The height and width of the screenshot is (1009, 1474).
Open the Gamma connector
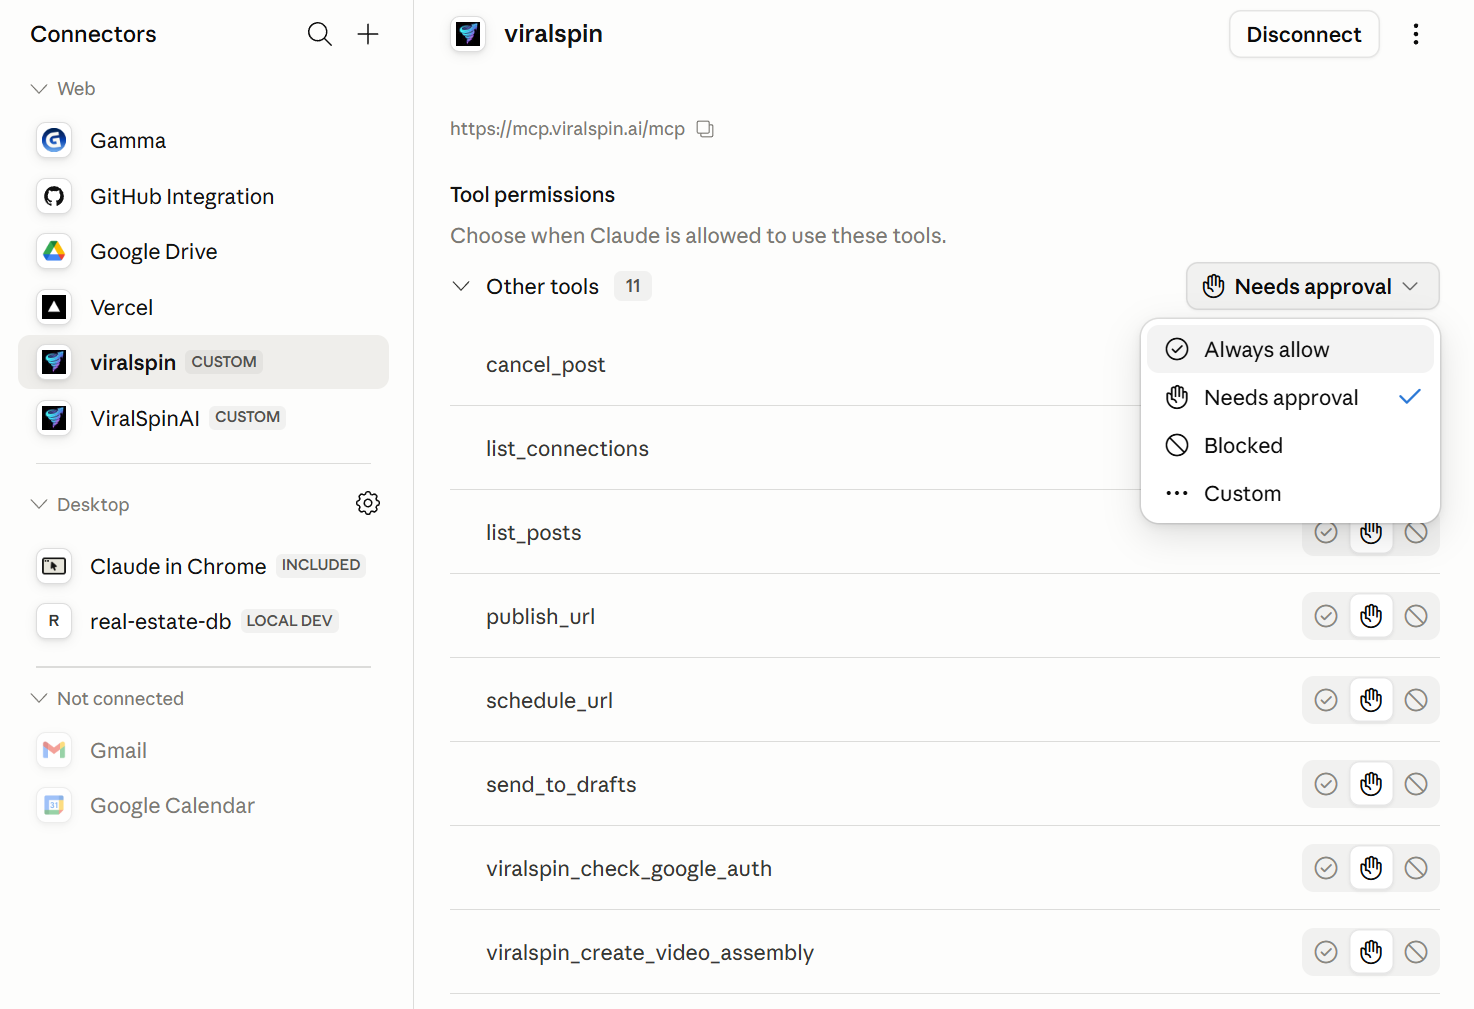click(203, 140)
